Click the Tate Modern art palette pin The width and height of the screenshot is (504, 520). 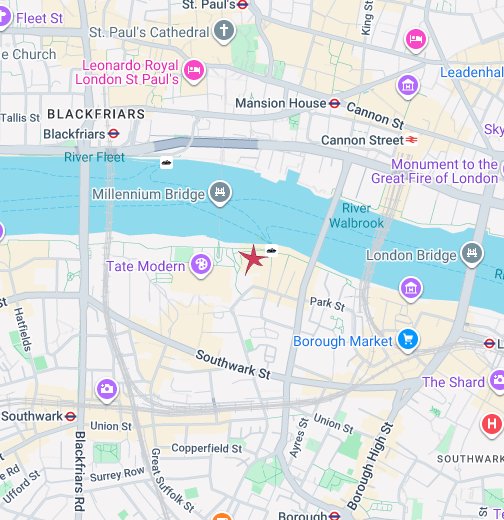pyautogui.click(x=201, y=265)
